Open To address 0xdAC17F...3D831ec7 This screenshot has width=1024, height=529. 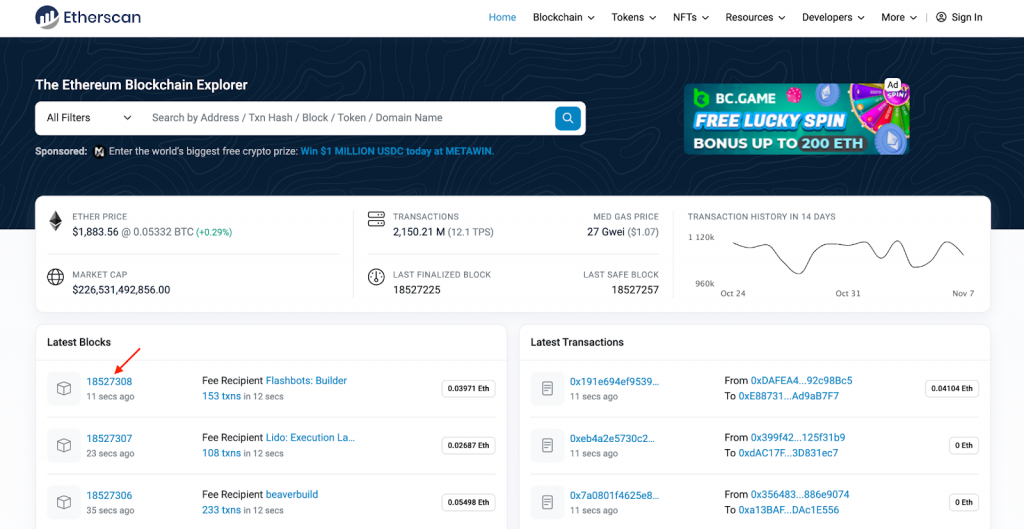pos(788,453)
